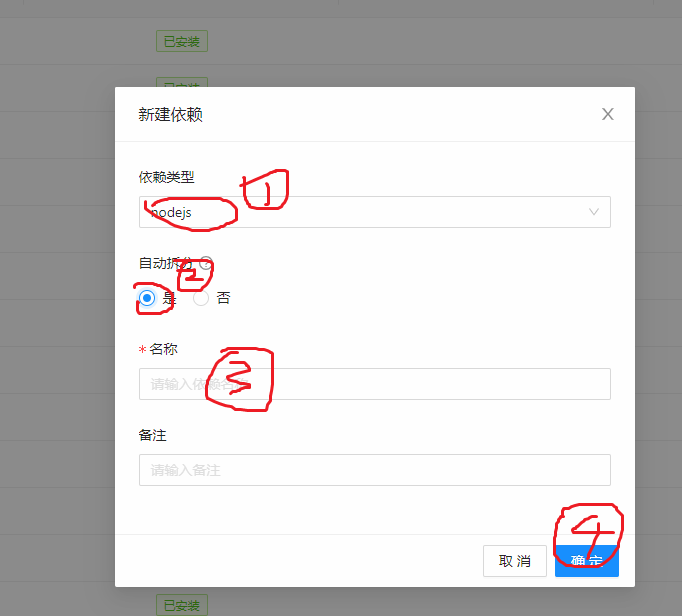Open the nodejs dependency type select box
The height and width of the screenshot is (616, 682).
(374, 212)
